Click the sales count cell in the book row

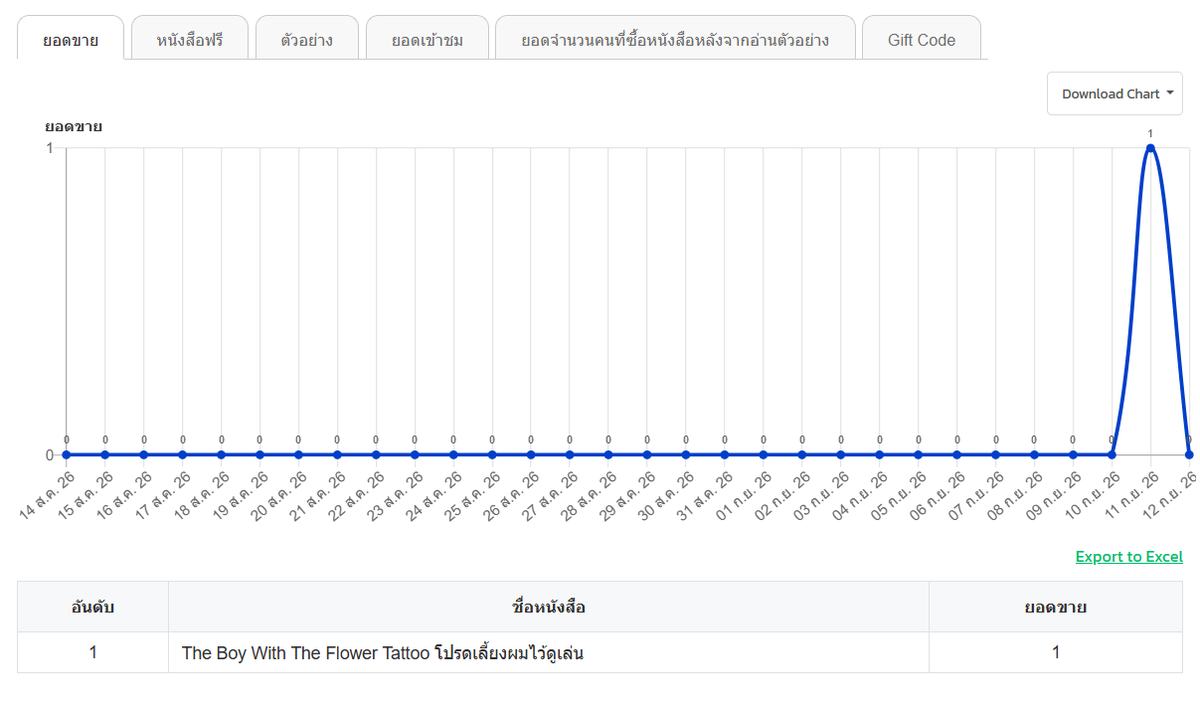pos(1056,653)
